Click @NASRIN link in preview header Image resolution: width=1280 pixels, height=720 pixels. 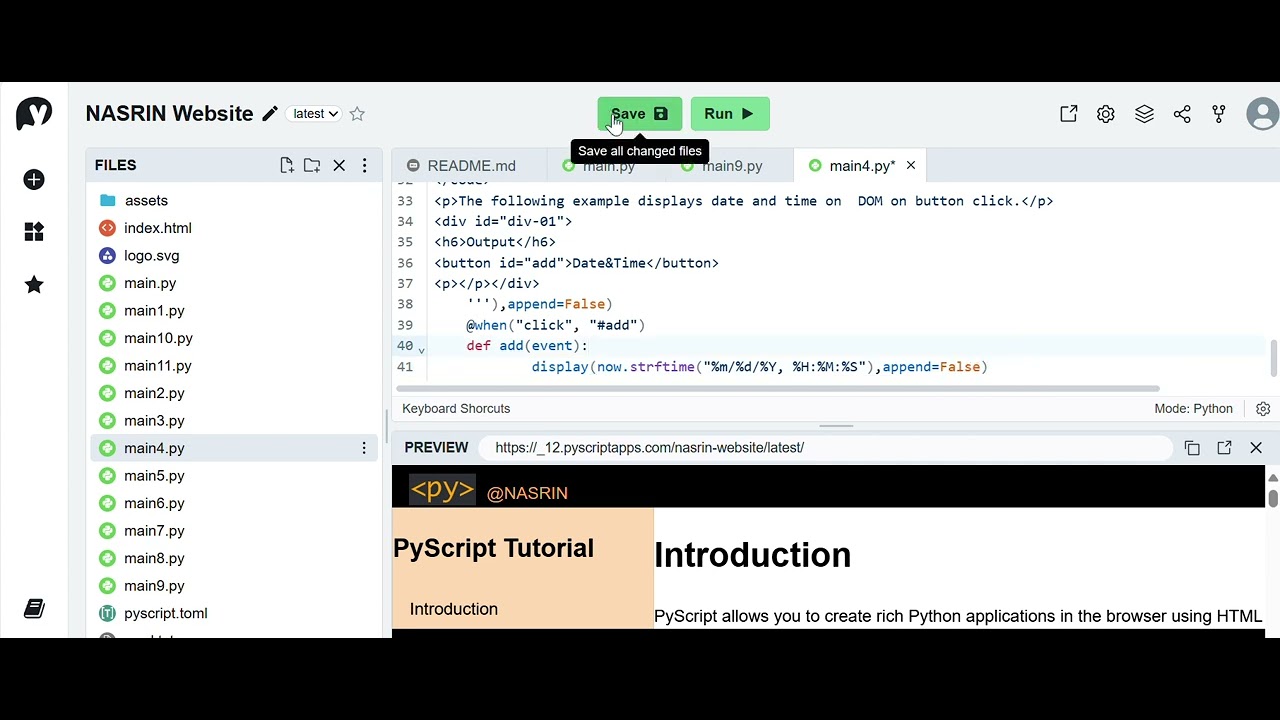click(527, 493)
